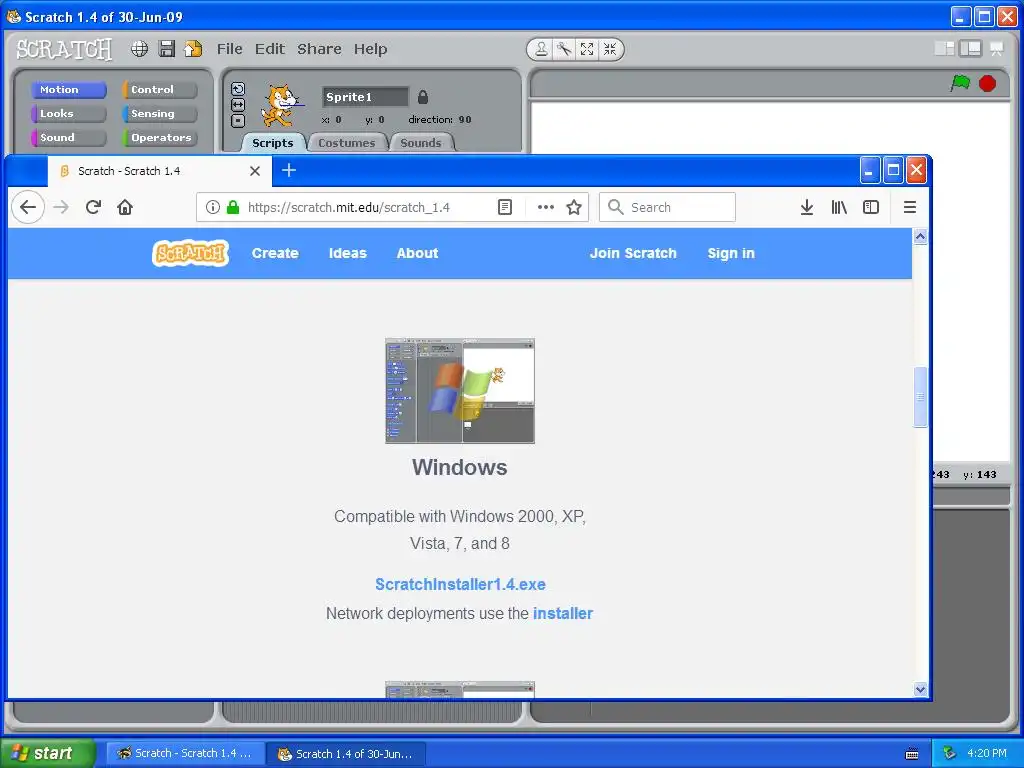
Task: Toggle the sprite lock padlock icon
Action: pyautogui.click(x=423, y=97)
